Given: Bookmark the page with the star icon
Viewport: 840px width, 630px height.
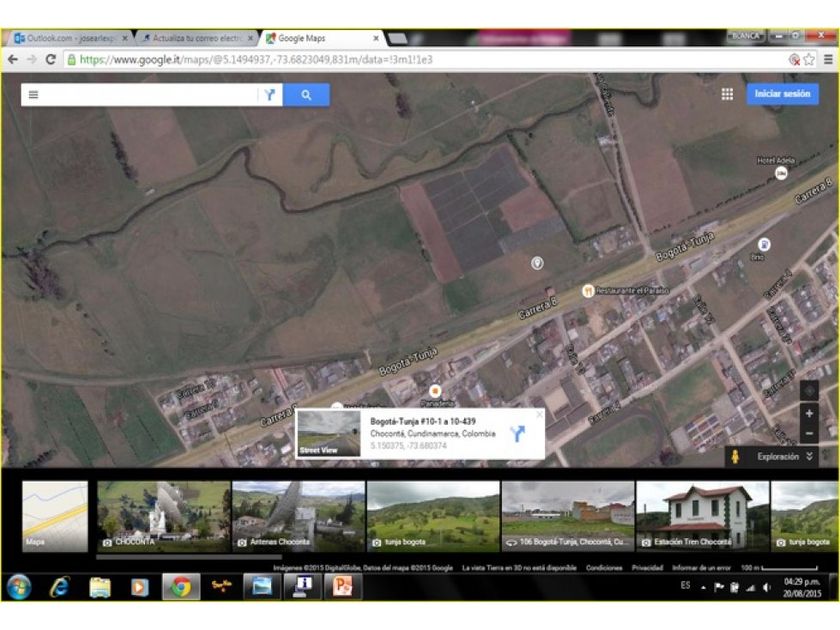Looking at the screenshot, I should click(x=809, y=59).
